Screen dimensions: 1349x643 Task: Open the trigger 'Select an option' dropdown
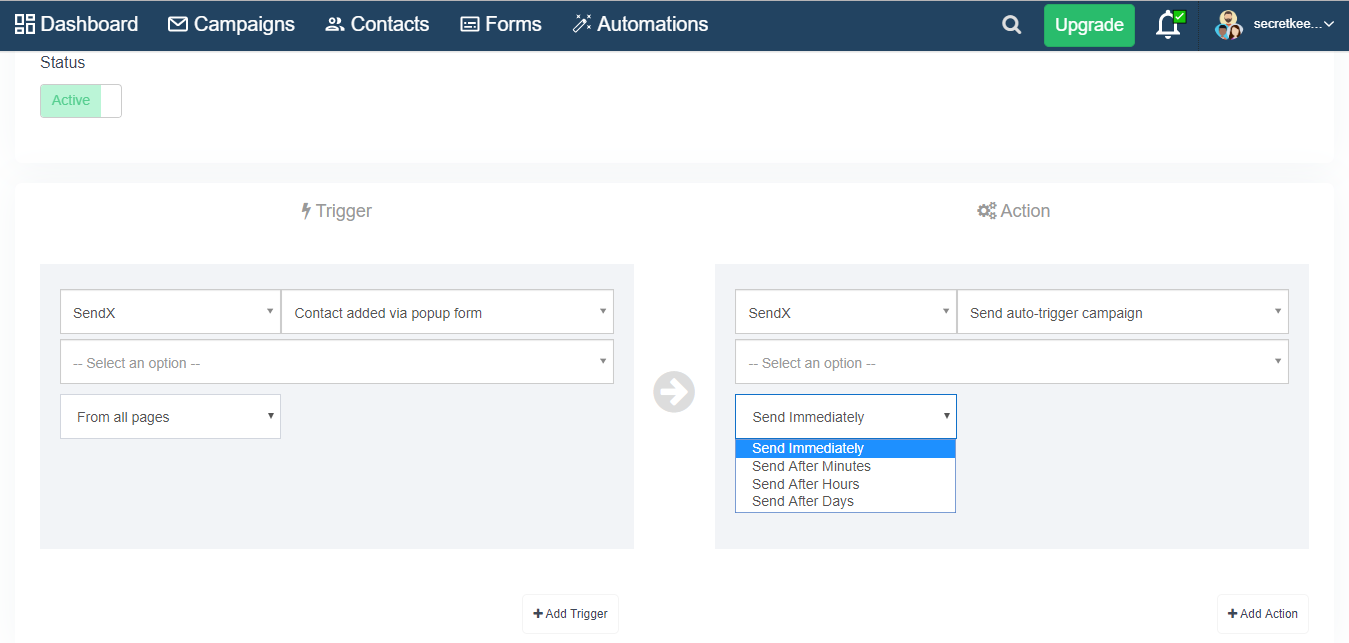tap(337, 362)
